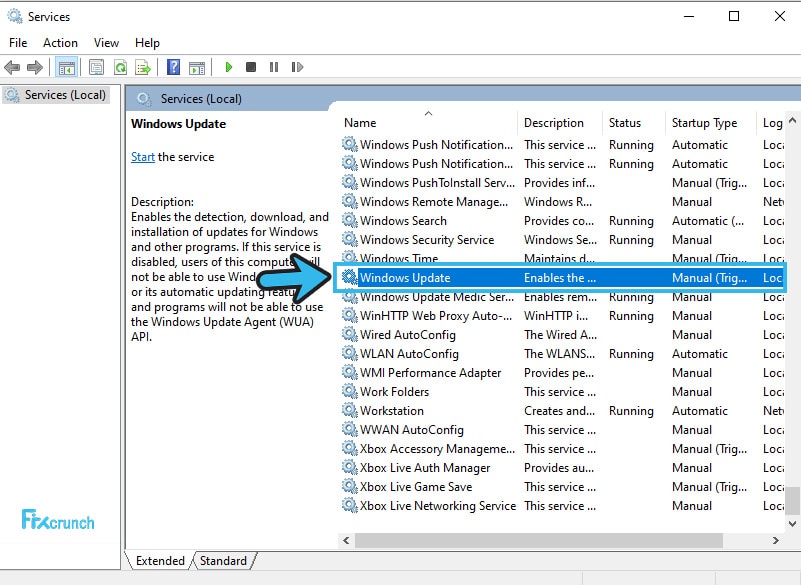Click the Start the service link
801x585 pixels.
pyautogui.click(x=143, y=157)
